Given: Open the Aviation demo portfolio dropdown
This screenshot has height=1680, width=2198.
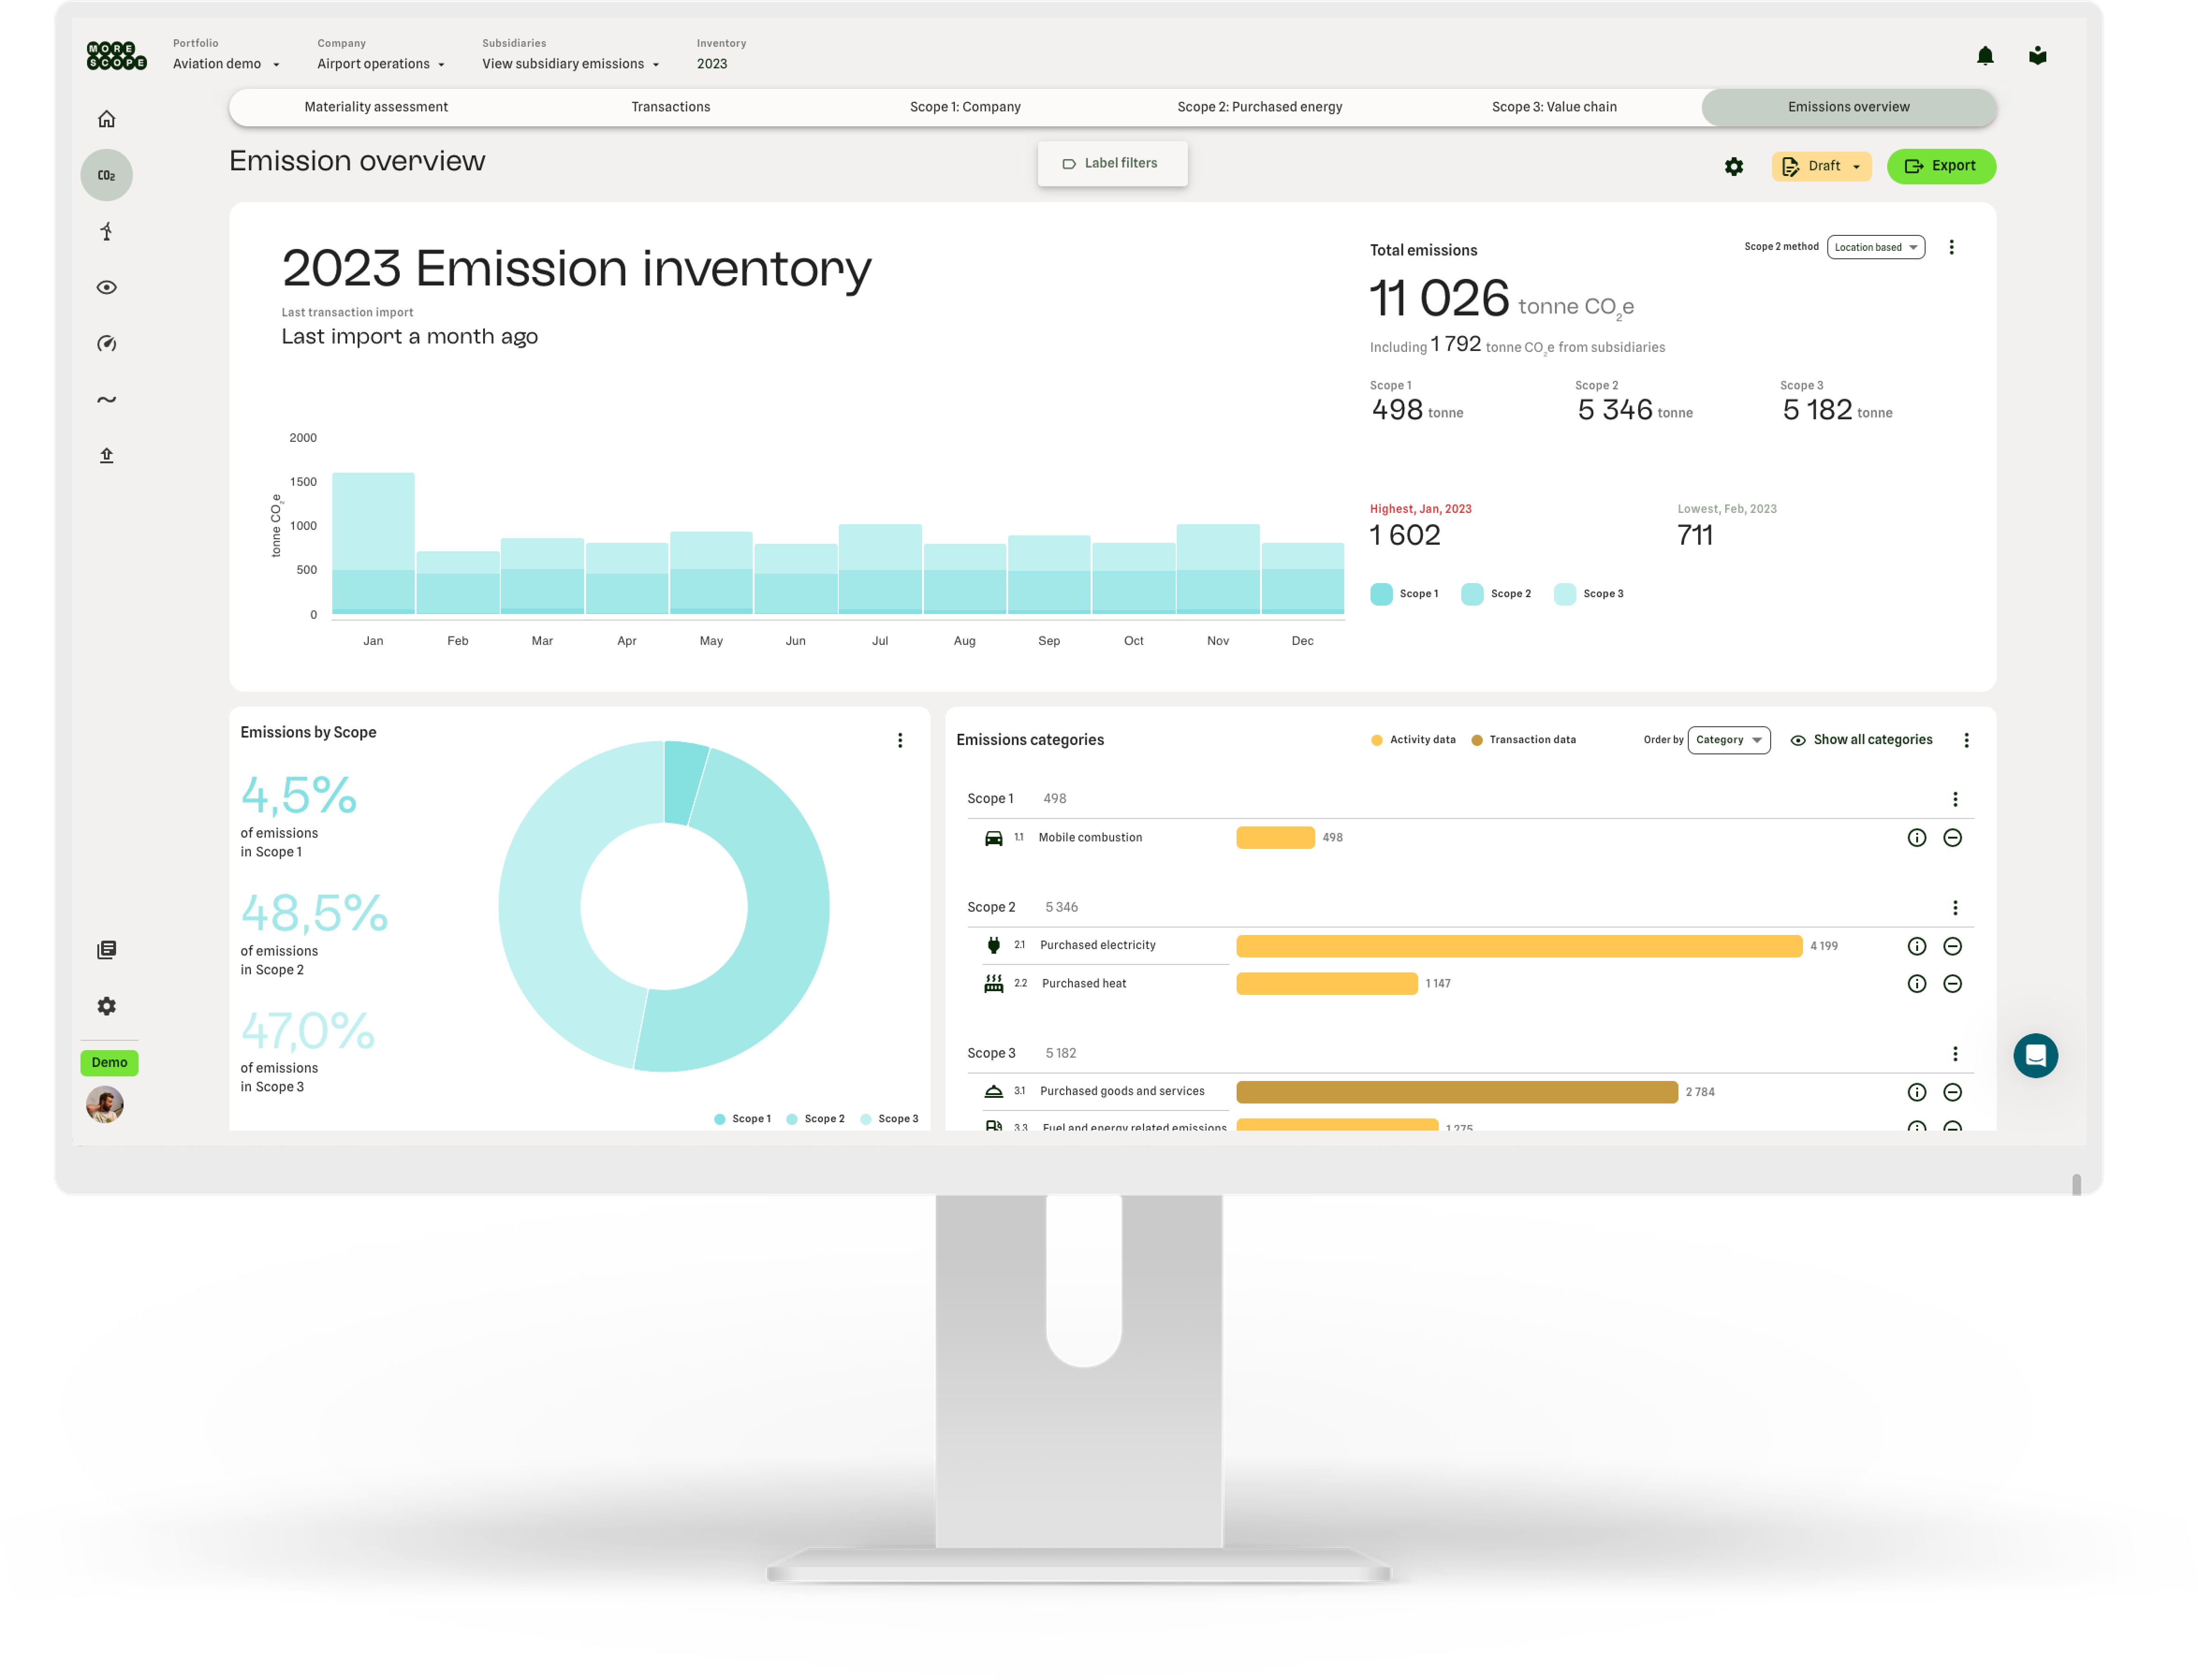Looking at the screenshot, I should (x=226, y=64).
